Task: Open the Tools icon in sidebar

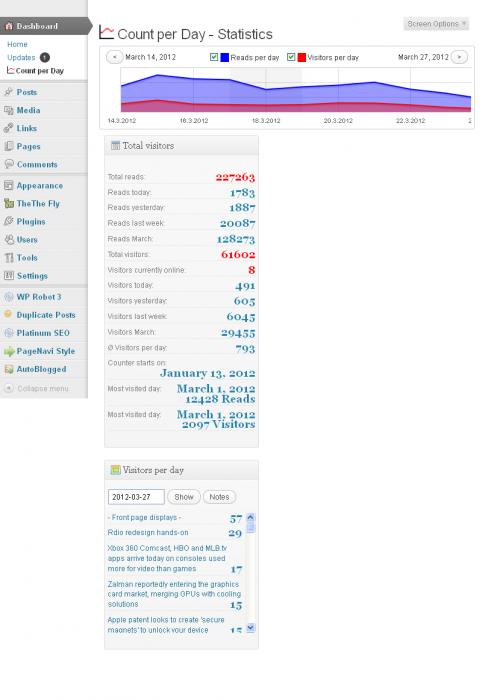Action: pyautogui.click(x=8, y=258)
